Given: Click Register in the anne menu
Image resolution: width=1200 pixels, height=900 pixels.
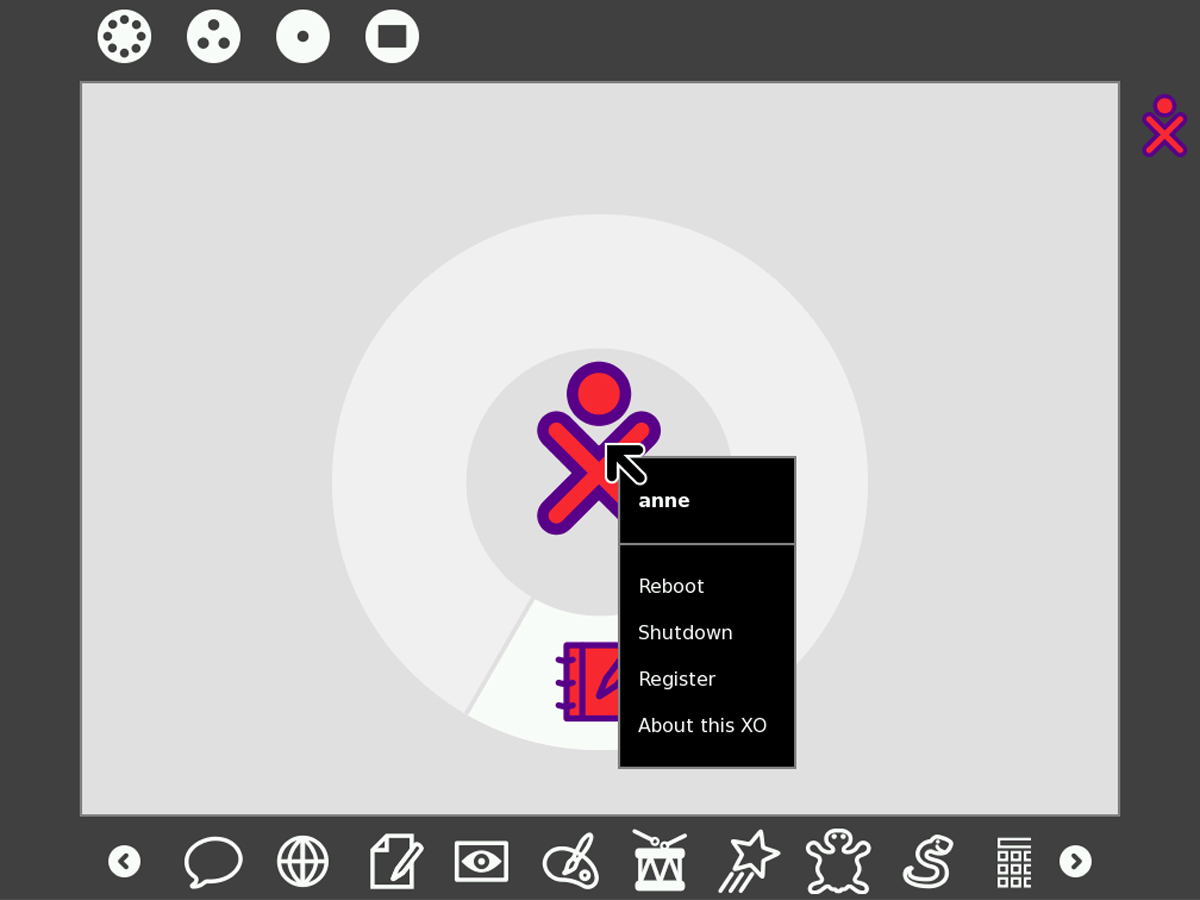Looking at the screenshot, I should pyautogui.click(x=677, y=679).
